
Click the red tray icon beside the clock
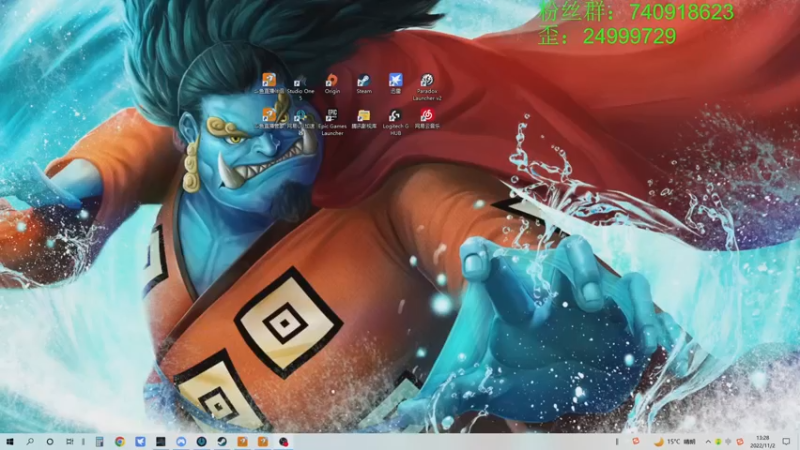point(740,442)
